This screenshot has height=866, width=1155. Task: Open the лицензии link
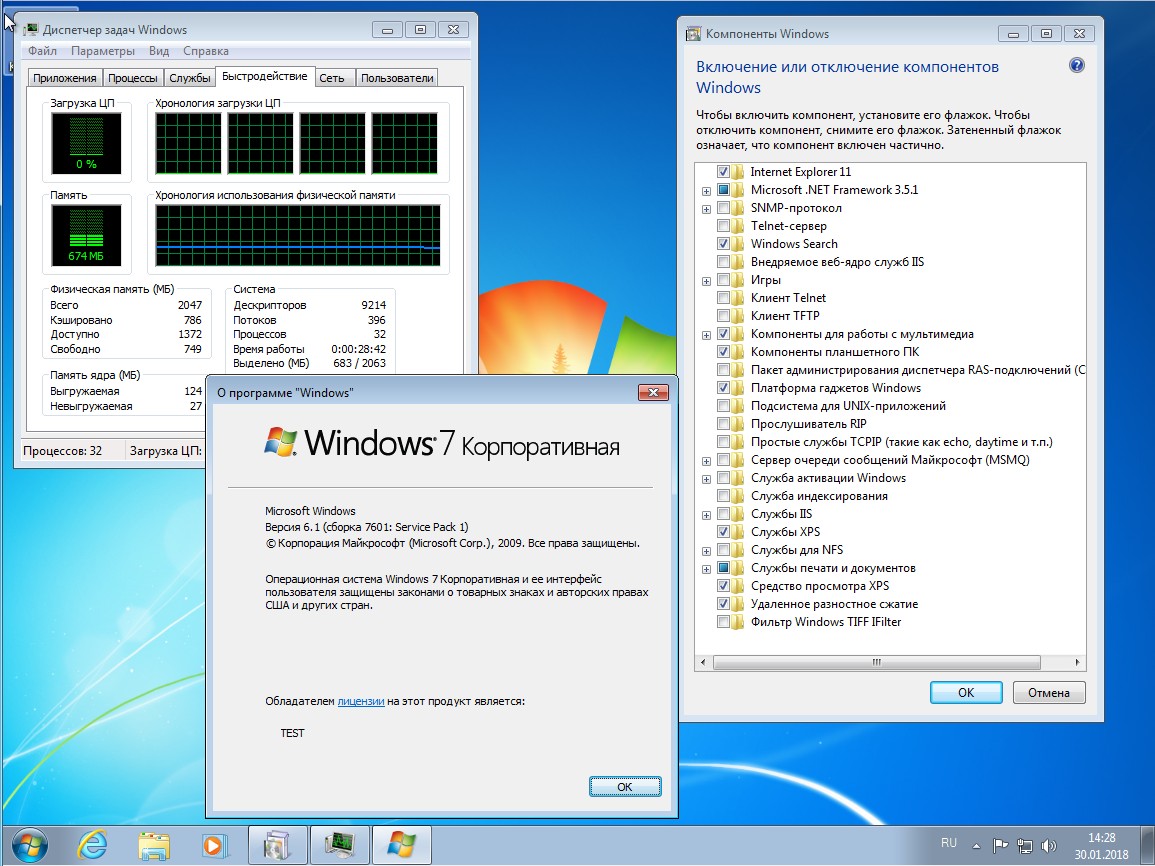[361, 701]
